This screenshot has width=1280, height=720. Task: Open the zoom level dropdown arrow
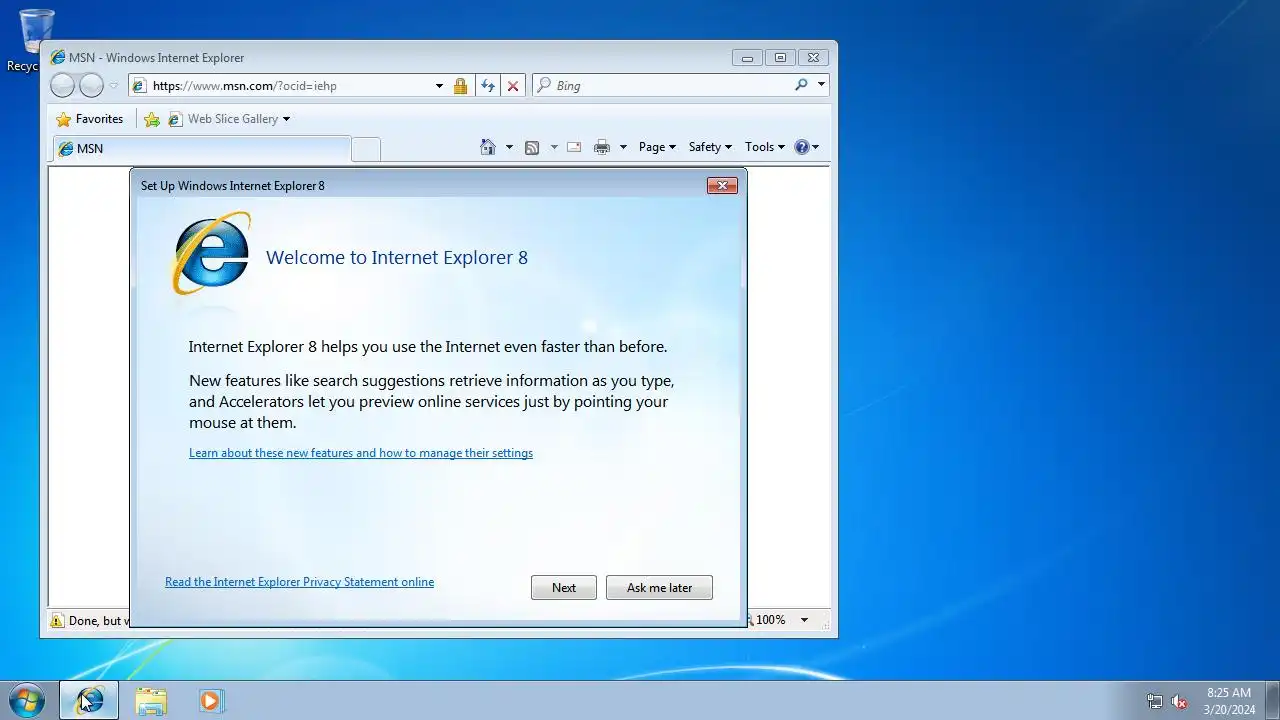804,620
